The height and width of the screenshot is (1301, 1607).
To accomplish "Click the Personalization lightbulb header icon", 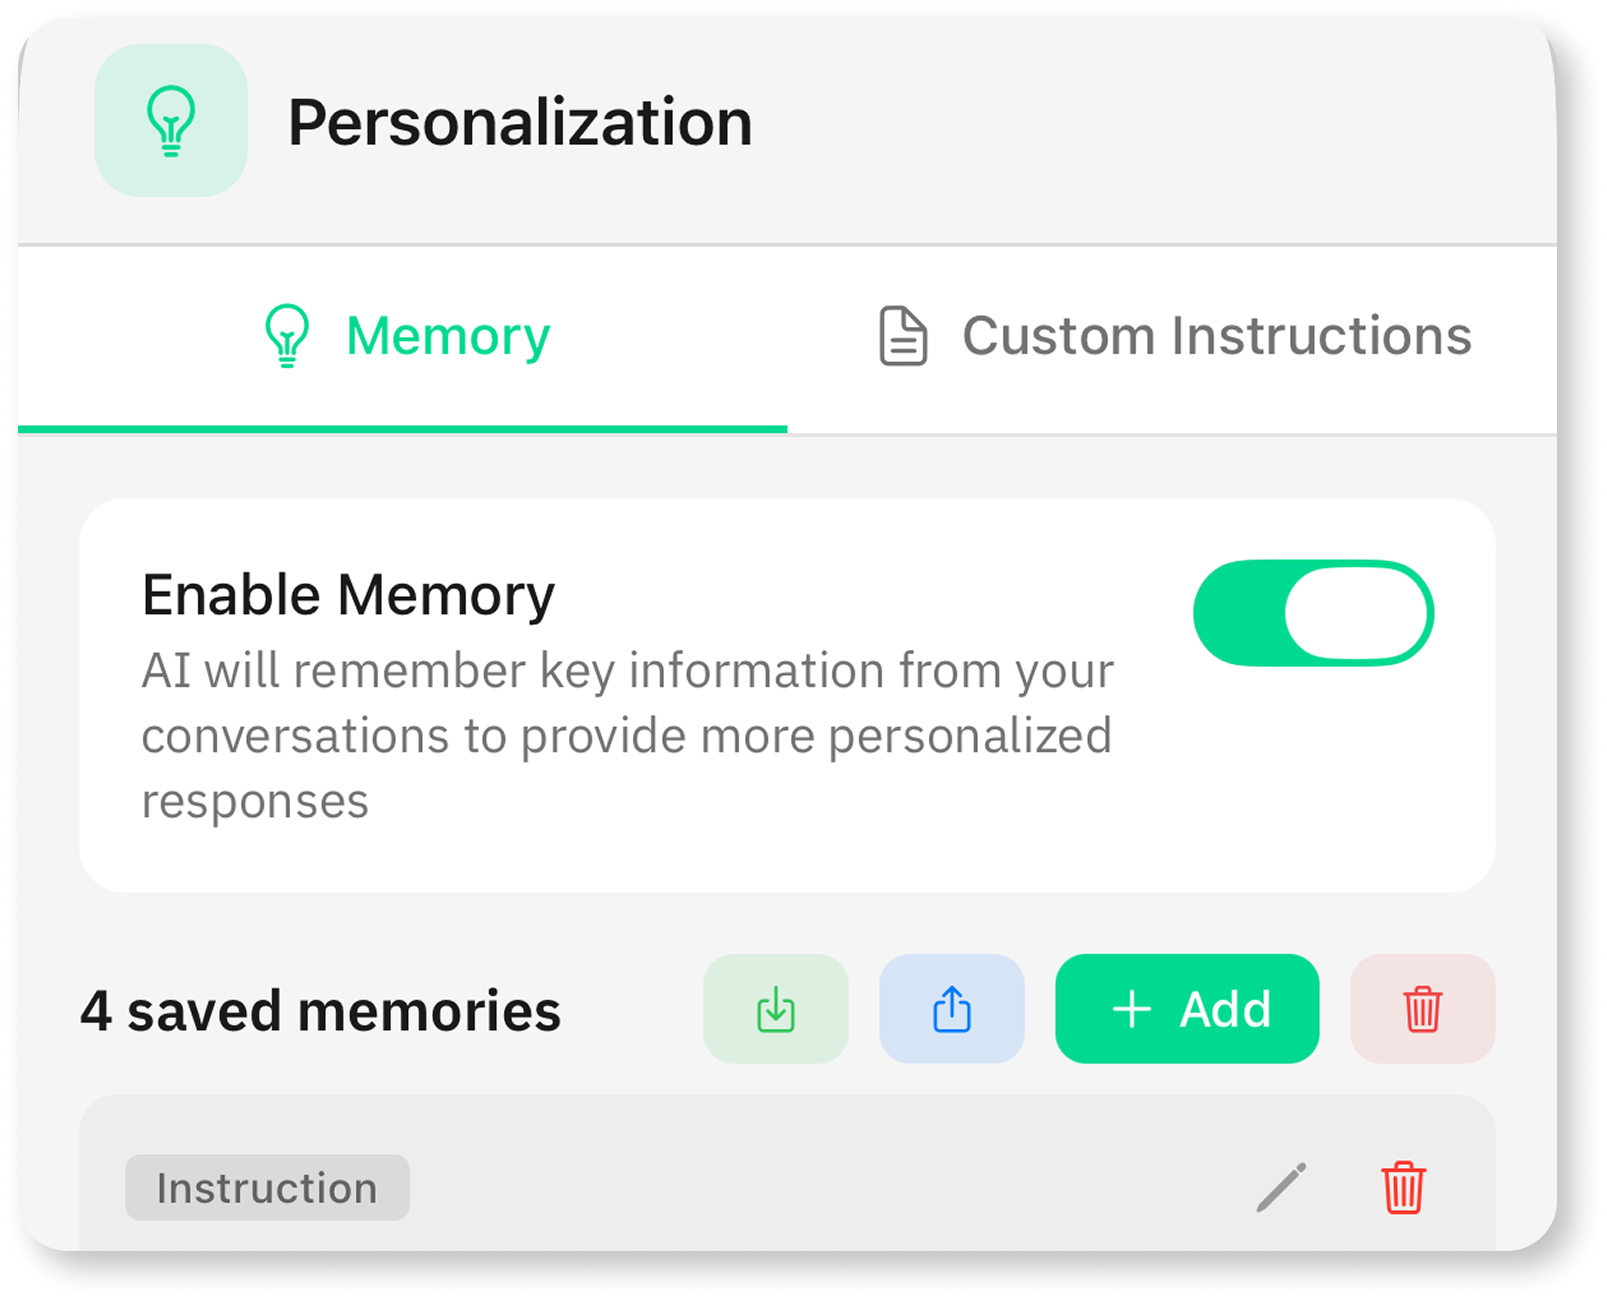I will click(x=171, y=120).
